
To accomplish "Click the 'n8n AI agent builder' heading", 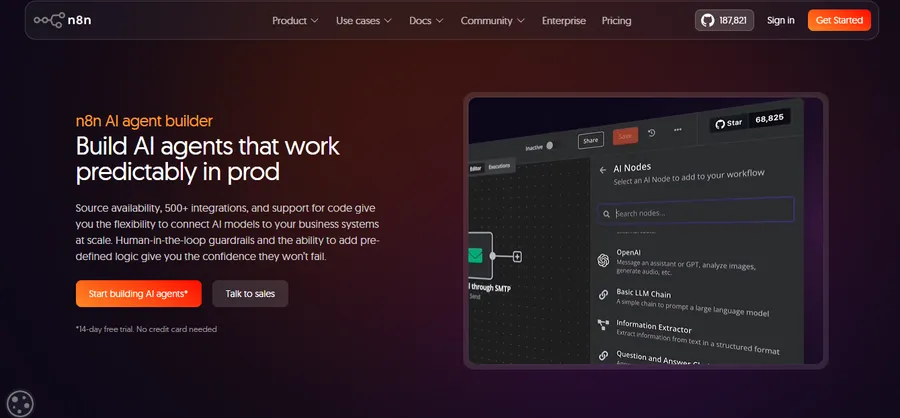I will point(144,121).
